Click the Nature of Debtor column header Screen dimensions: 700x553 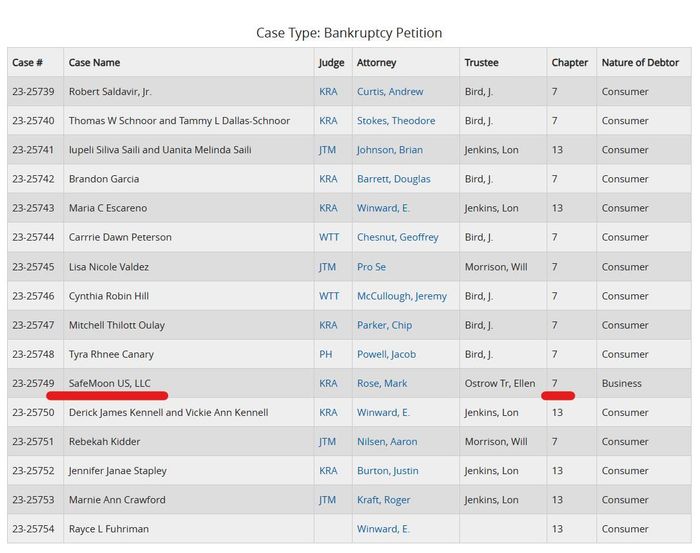640,62
